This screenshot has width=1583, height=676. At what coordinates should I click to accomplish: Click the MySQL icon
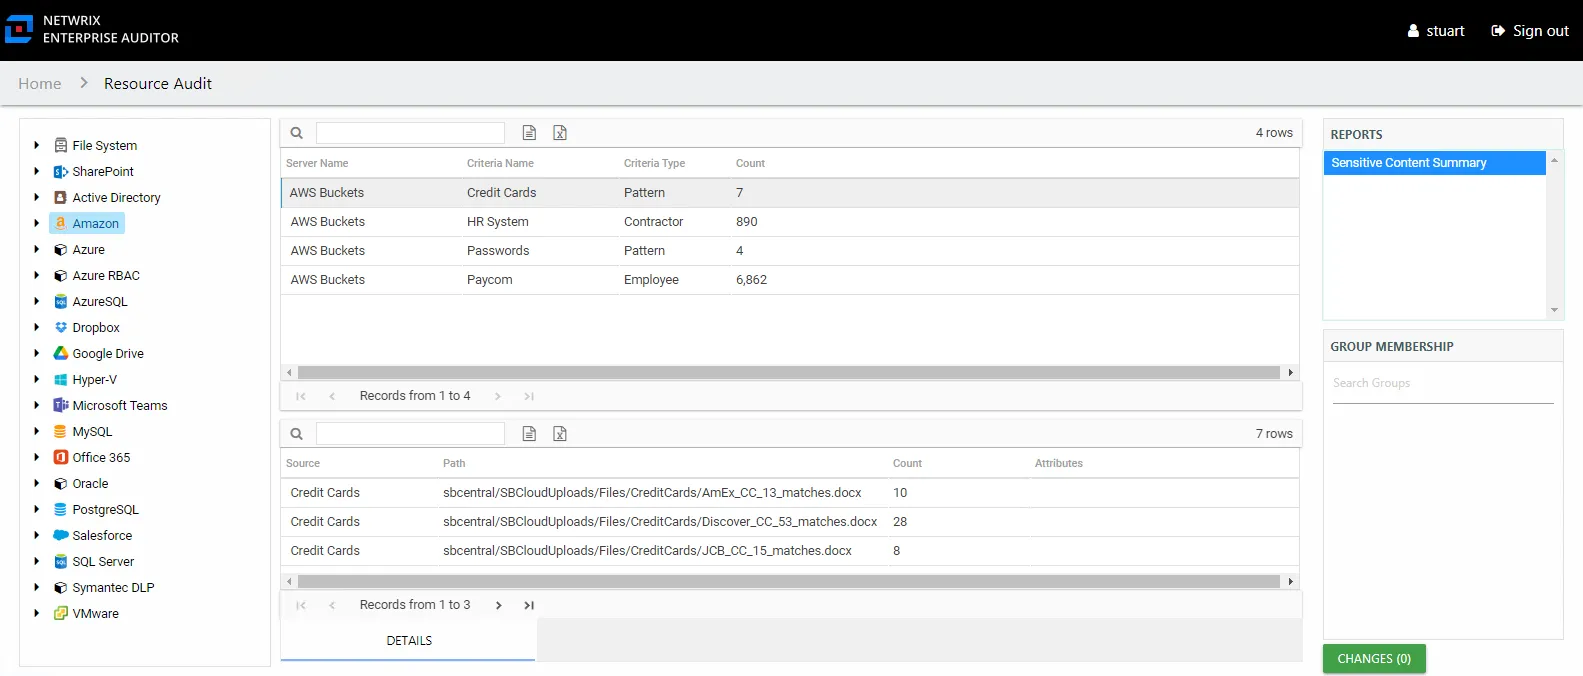(x=61, y=431)
